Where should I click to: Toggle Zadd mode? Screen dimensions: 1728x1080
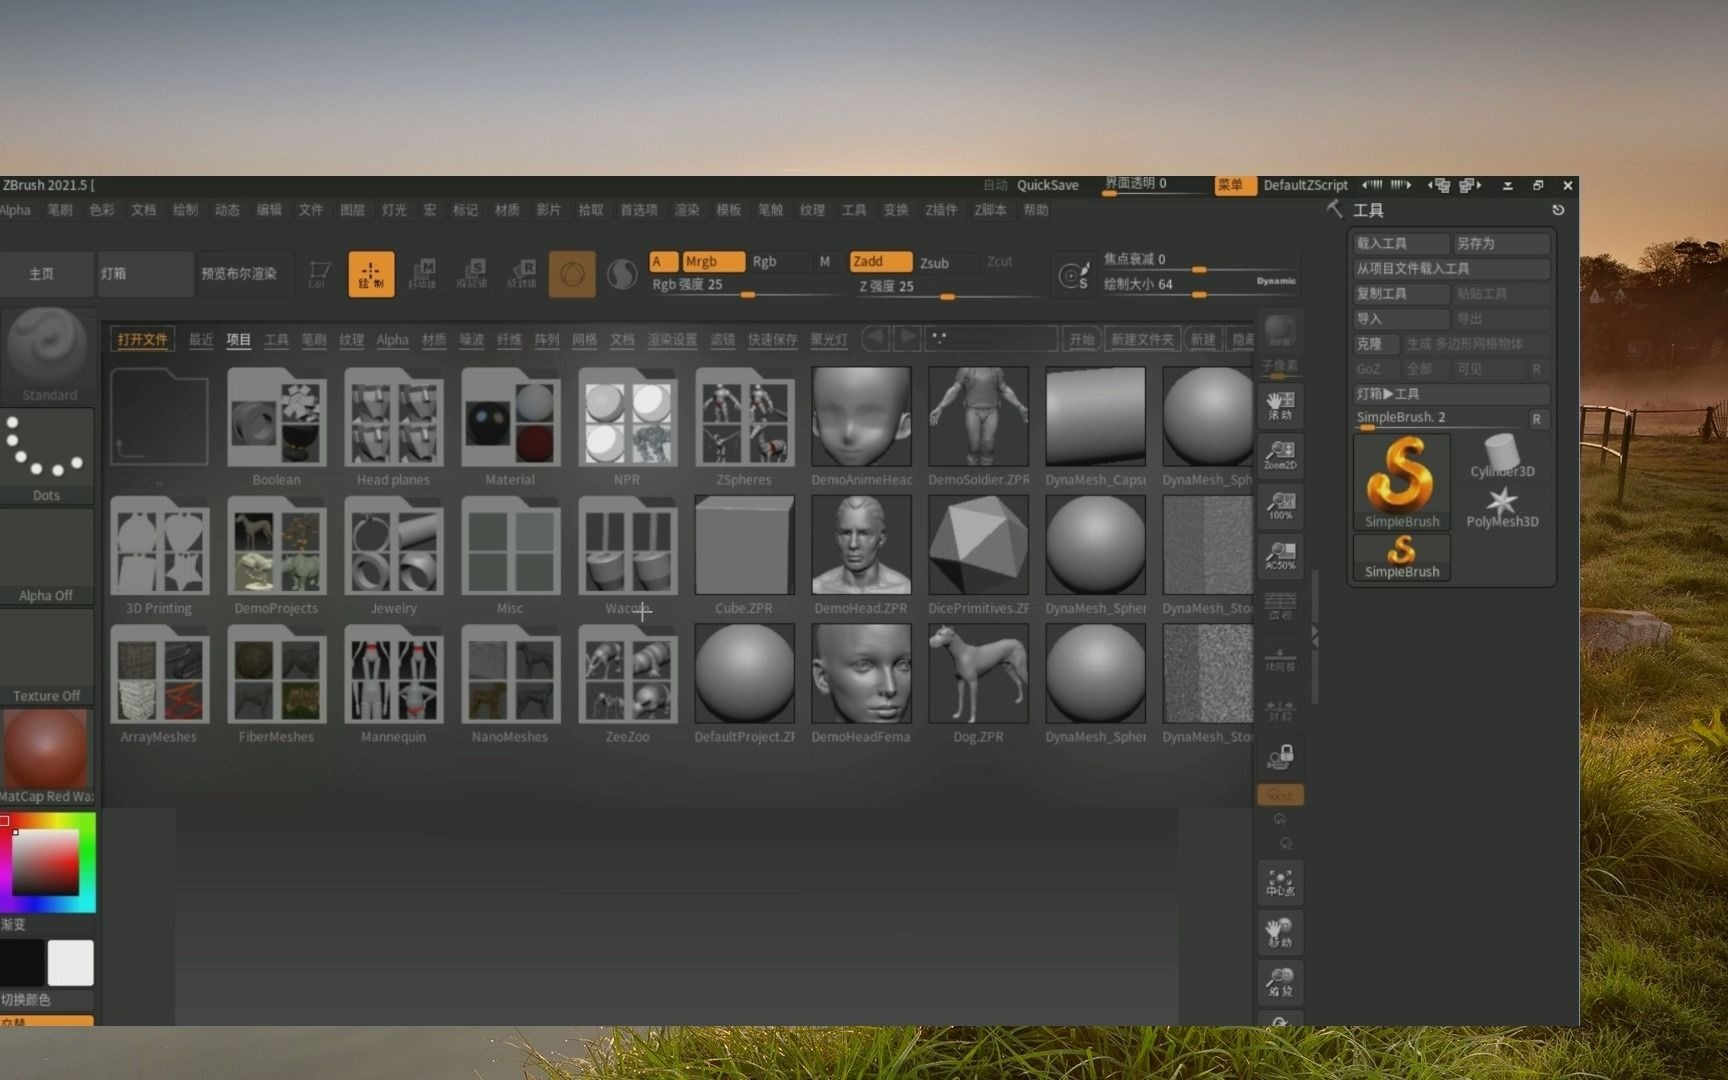click(x=880, y=262)
